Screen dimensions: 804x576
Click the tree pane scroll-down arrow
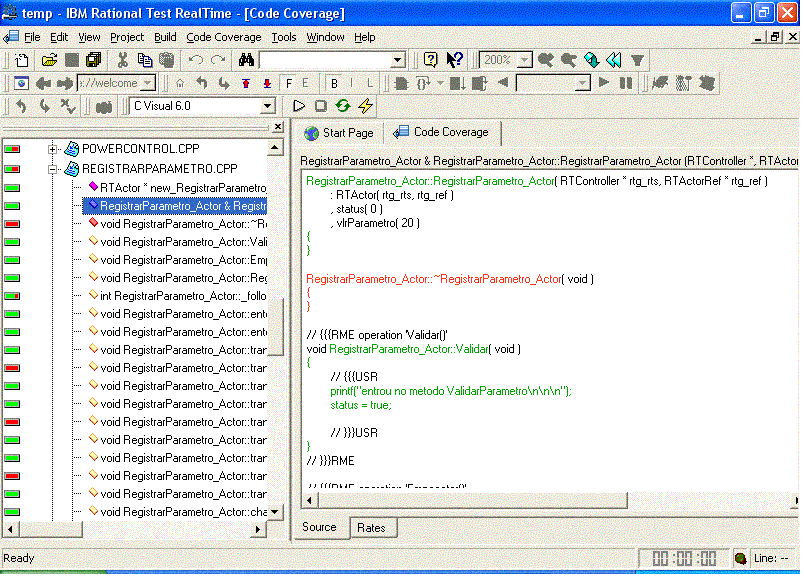point(275,512)
